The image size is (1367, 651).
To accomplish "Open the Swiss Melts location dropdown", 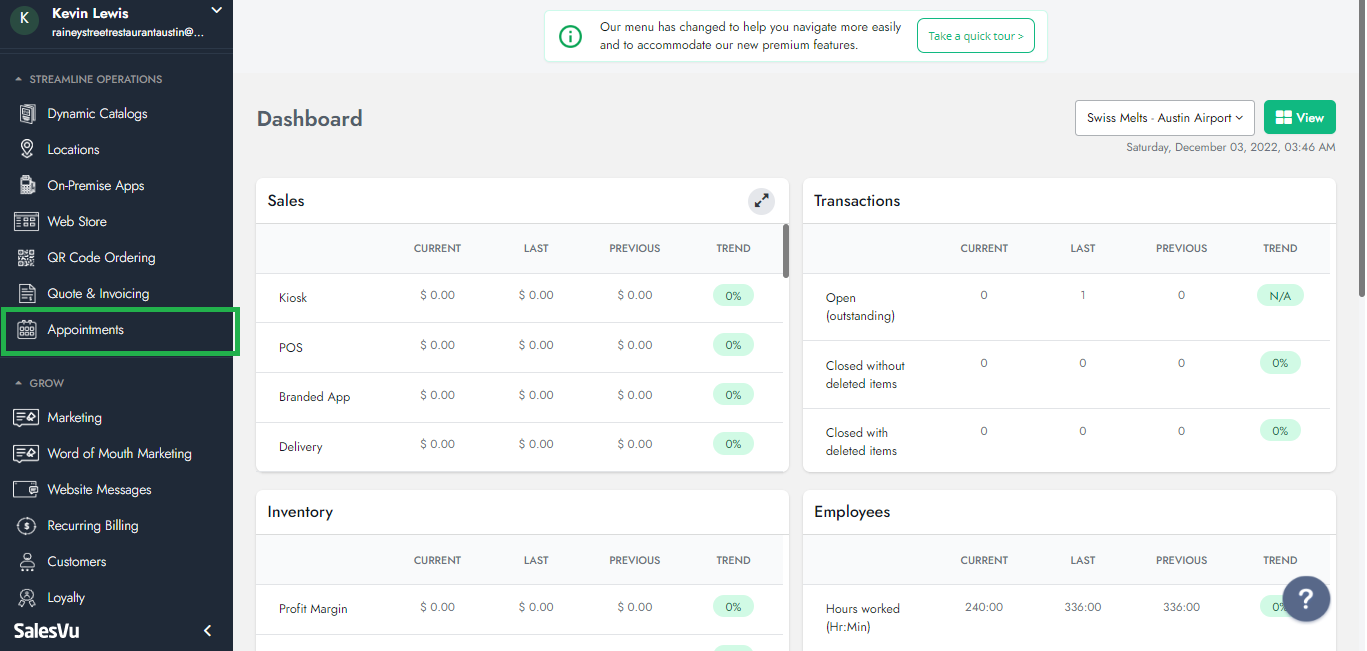I will click(1164, 118).
